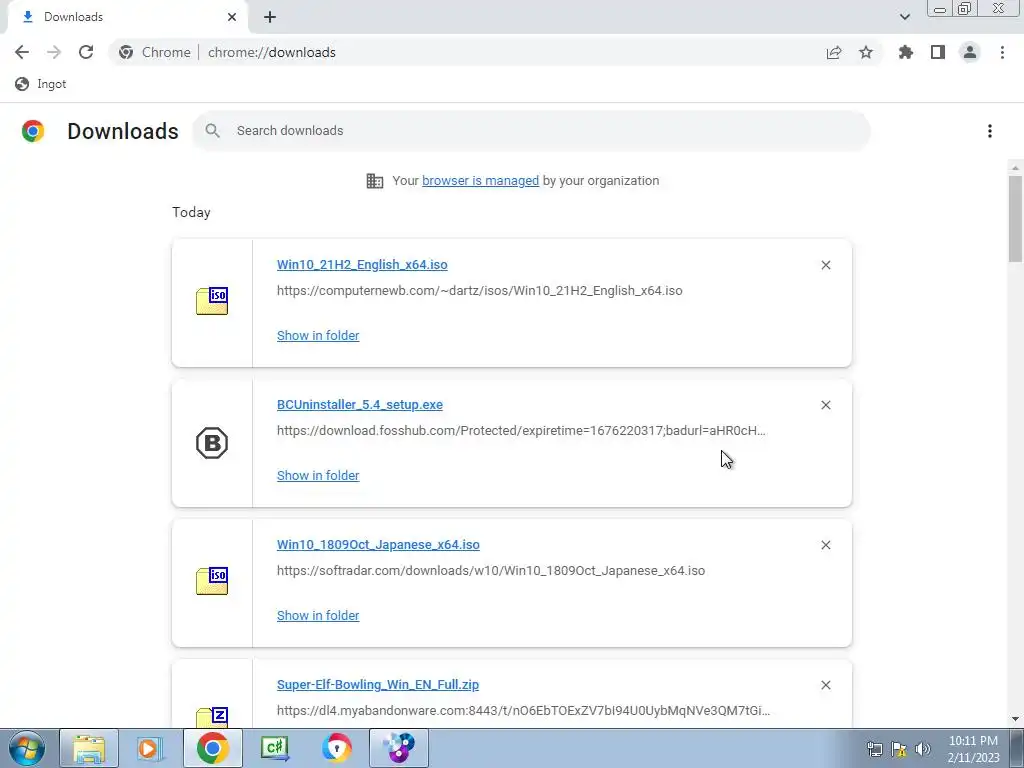The image size is (1024, 768).
Task: Open a new tab with plus button
Action: point(270,17)
